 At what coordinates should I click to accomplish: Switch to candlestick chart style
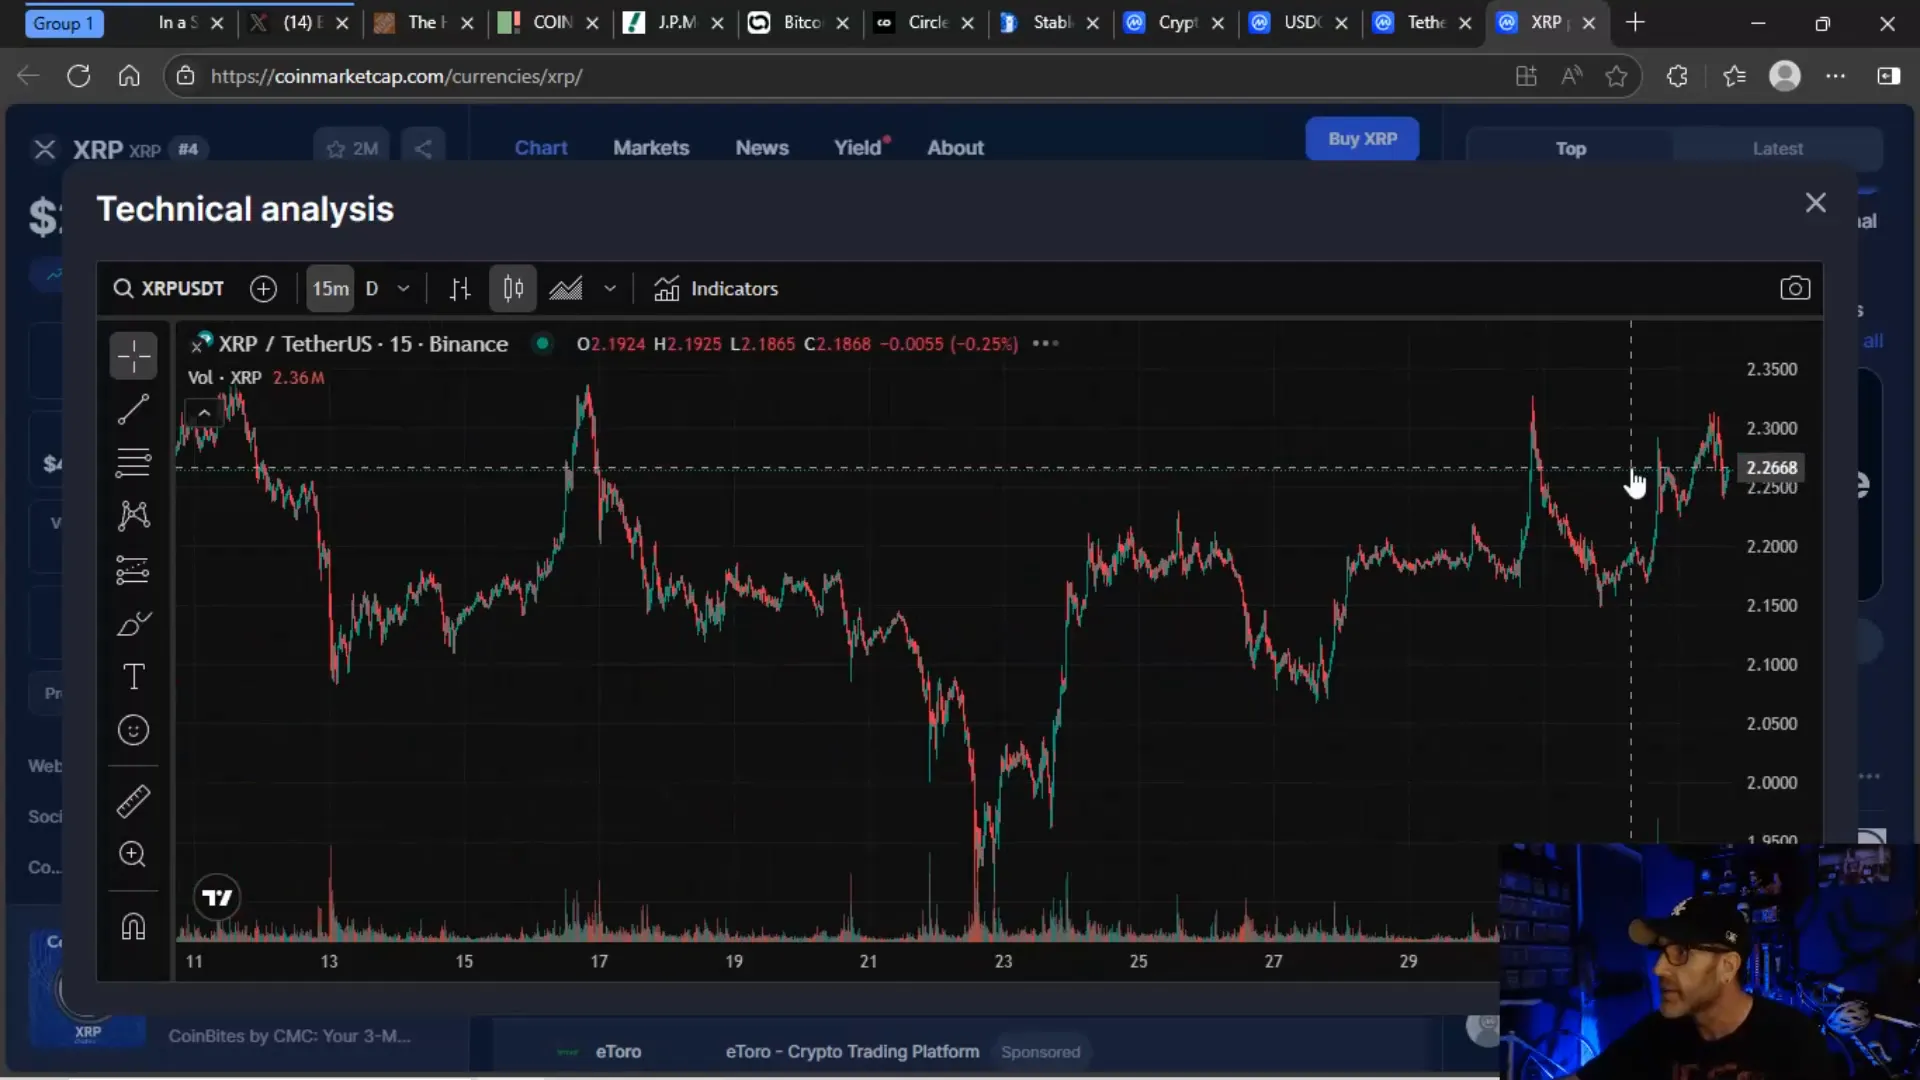point(513,289)
